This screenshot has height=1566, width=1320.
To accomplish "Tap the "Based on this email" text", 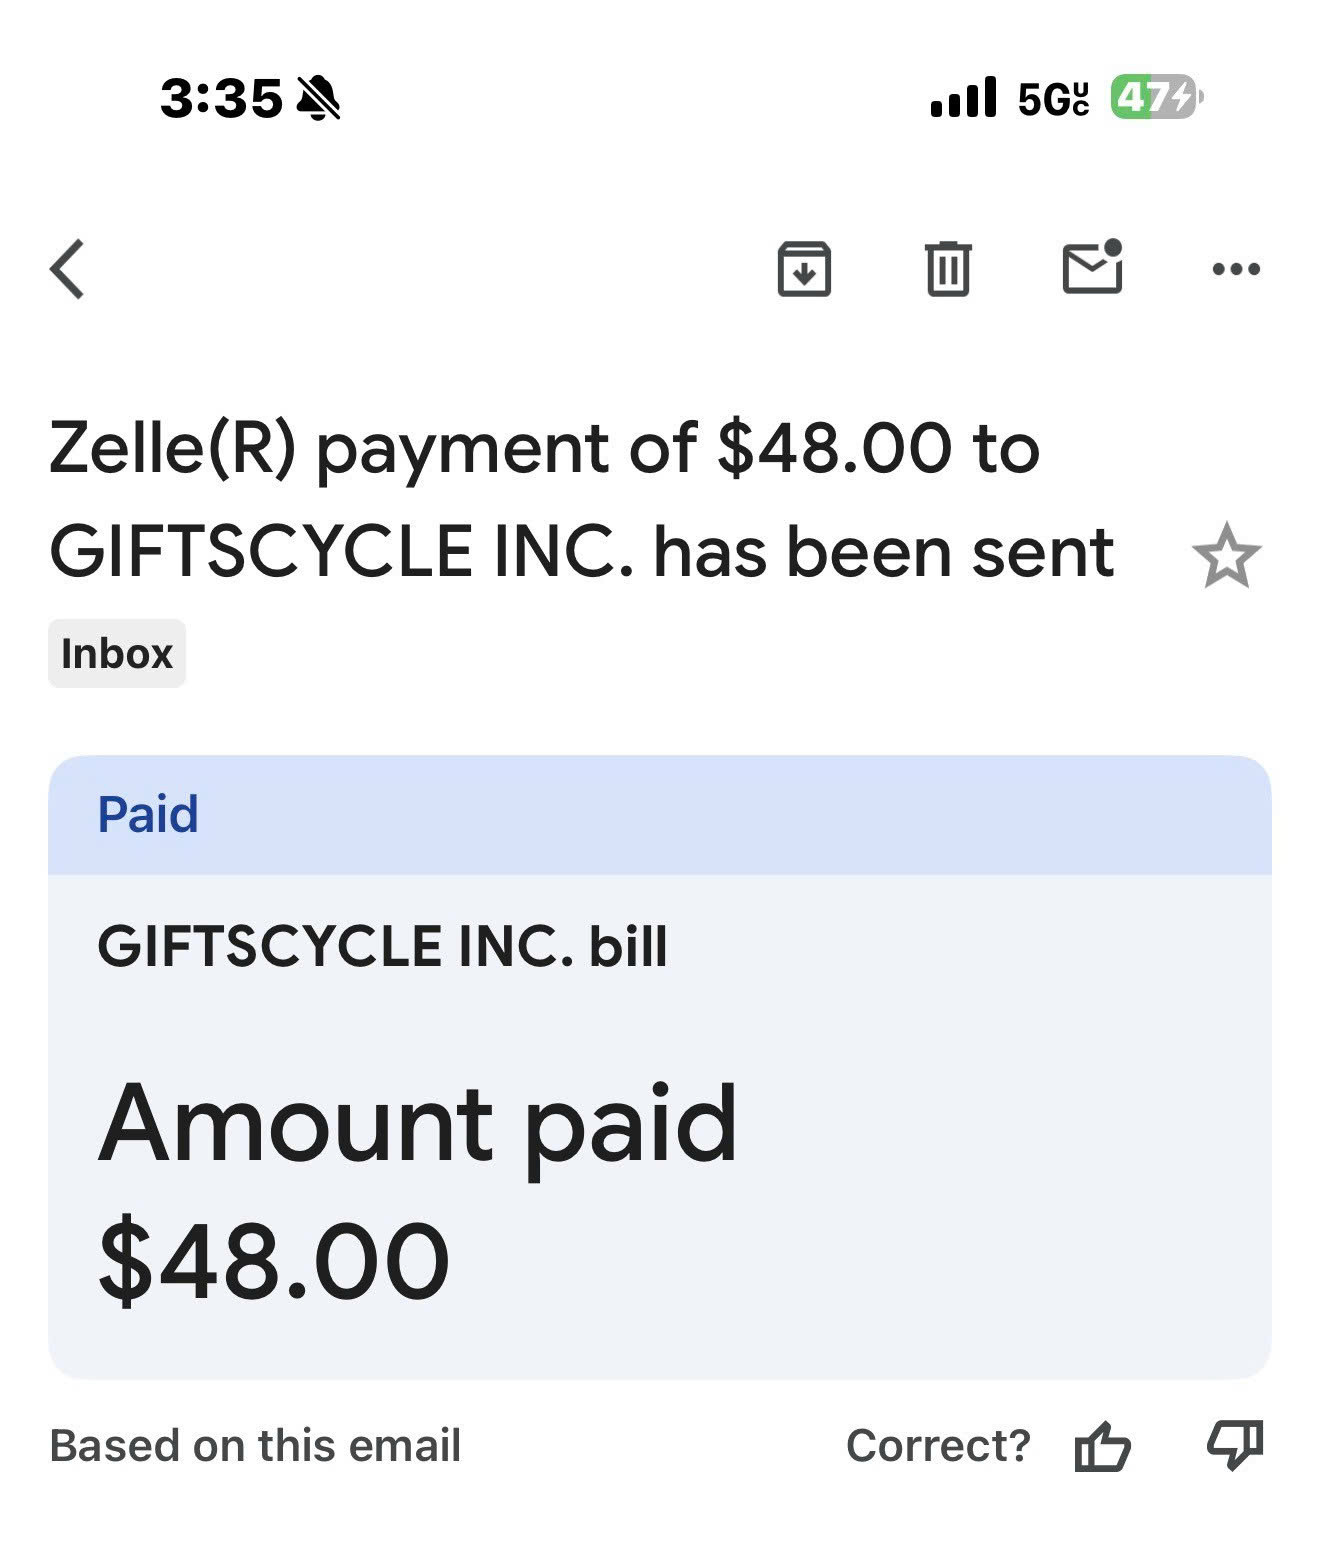I will click(x=256, y=1446).
